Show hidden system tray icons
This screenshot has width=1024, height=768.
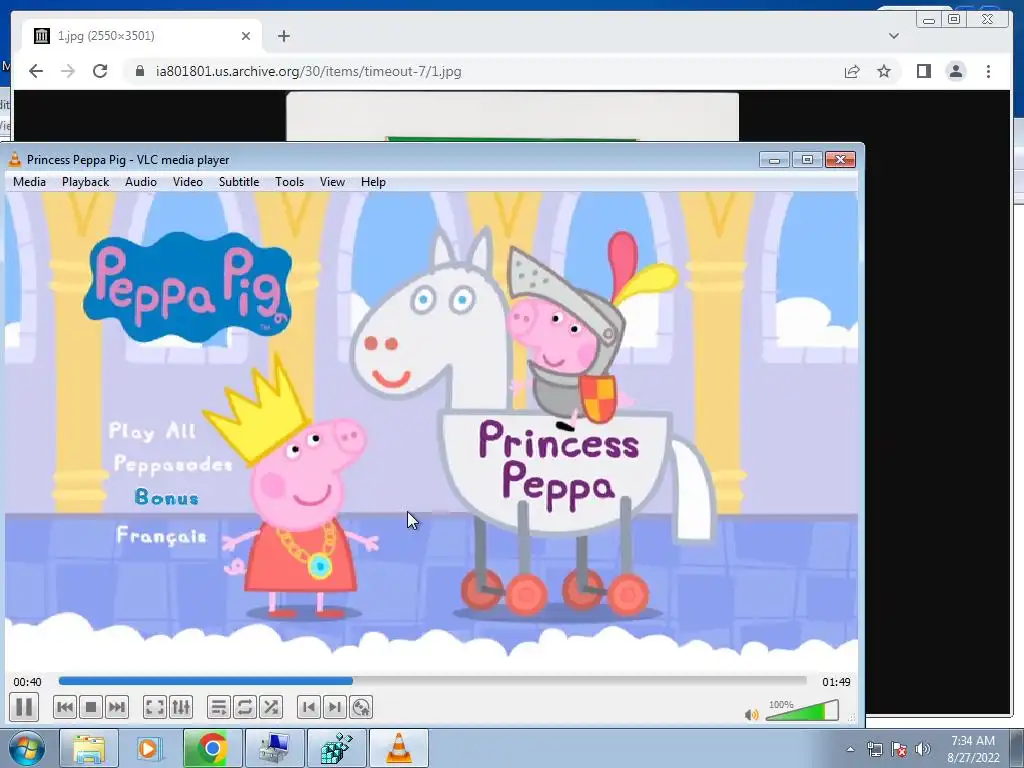[x=850, y=749]
